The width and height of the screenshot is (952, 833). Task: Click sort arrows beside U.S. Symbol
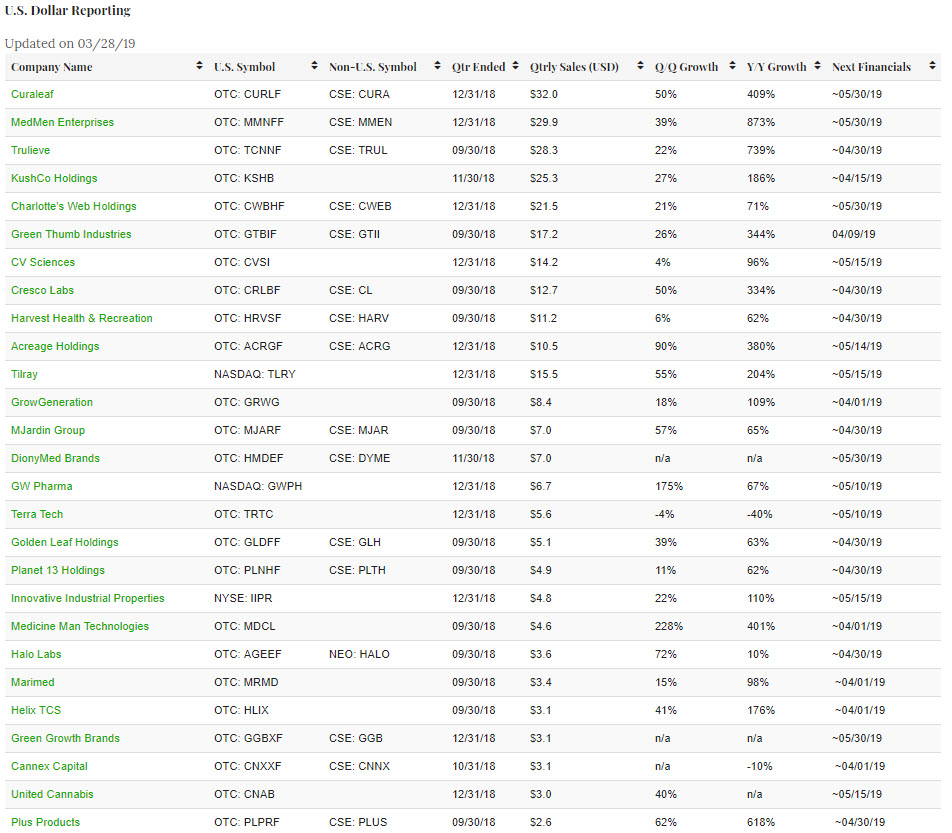(315, 67)
